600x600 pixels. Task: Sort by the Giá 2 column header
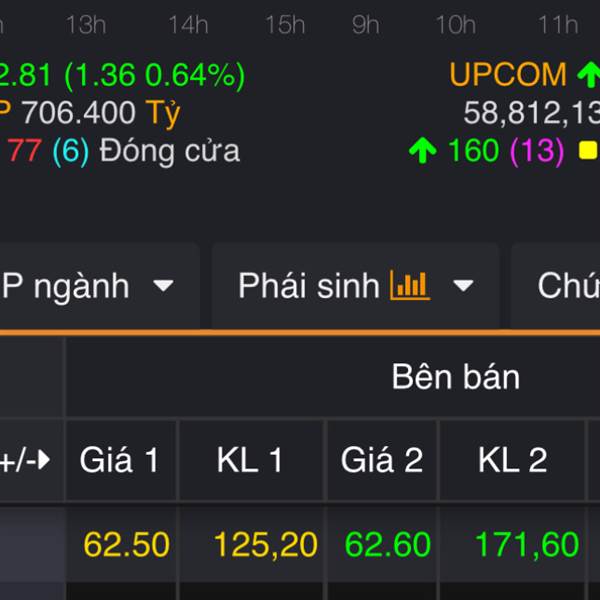coord(382,460)
